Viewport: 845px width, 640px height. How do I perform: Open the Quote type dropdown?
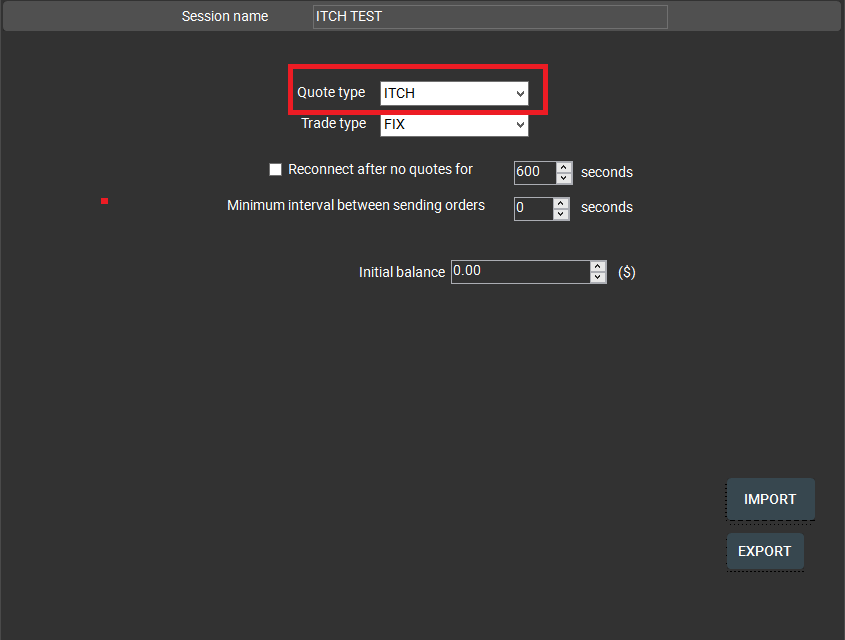point(454,93)
